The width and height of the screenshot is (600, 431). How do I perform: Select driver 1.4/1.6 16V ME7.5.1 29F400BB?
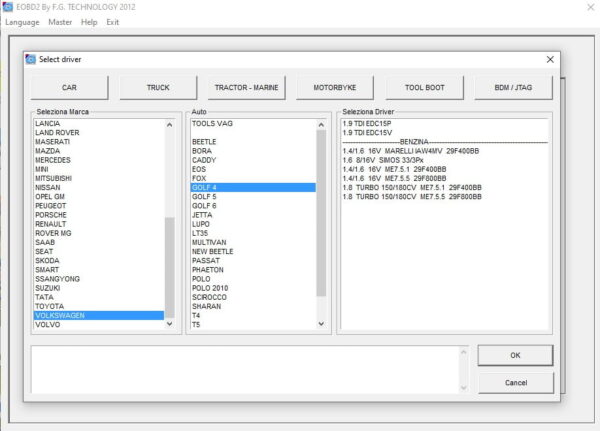[445, 170]
